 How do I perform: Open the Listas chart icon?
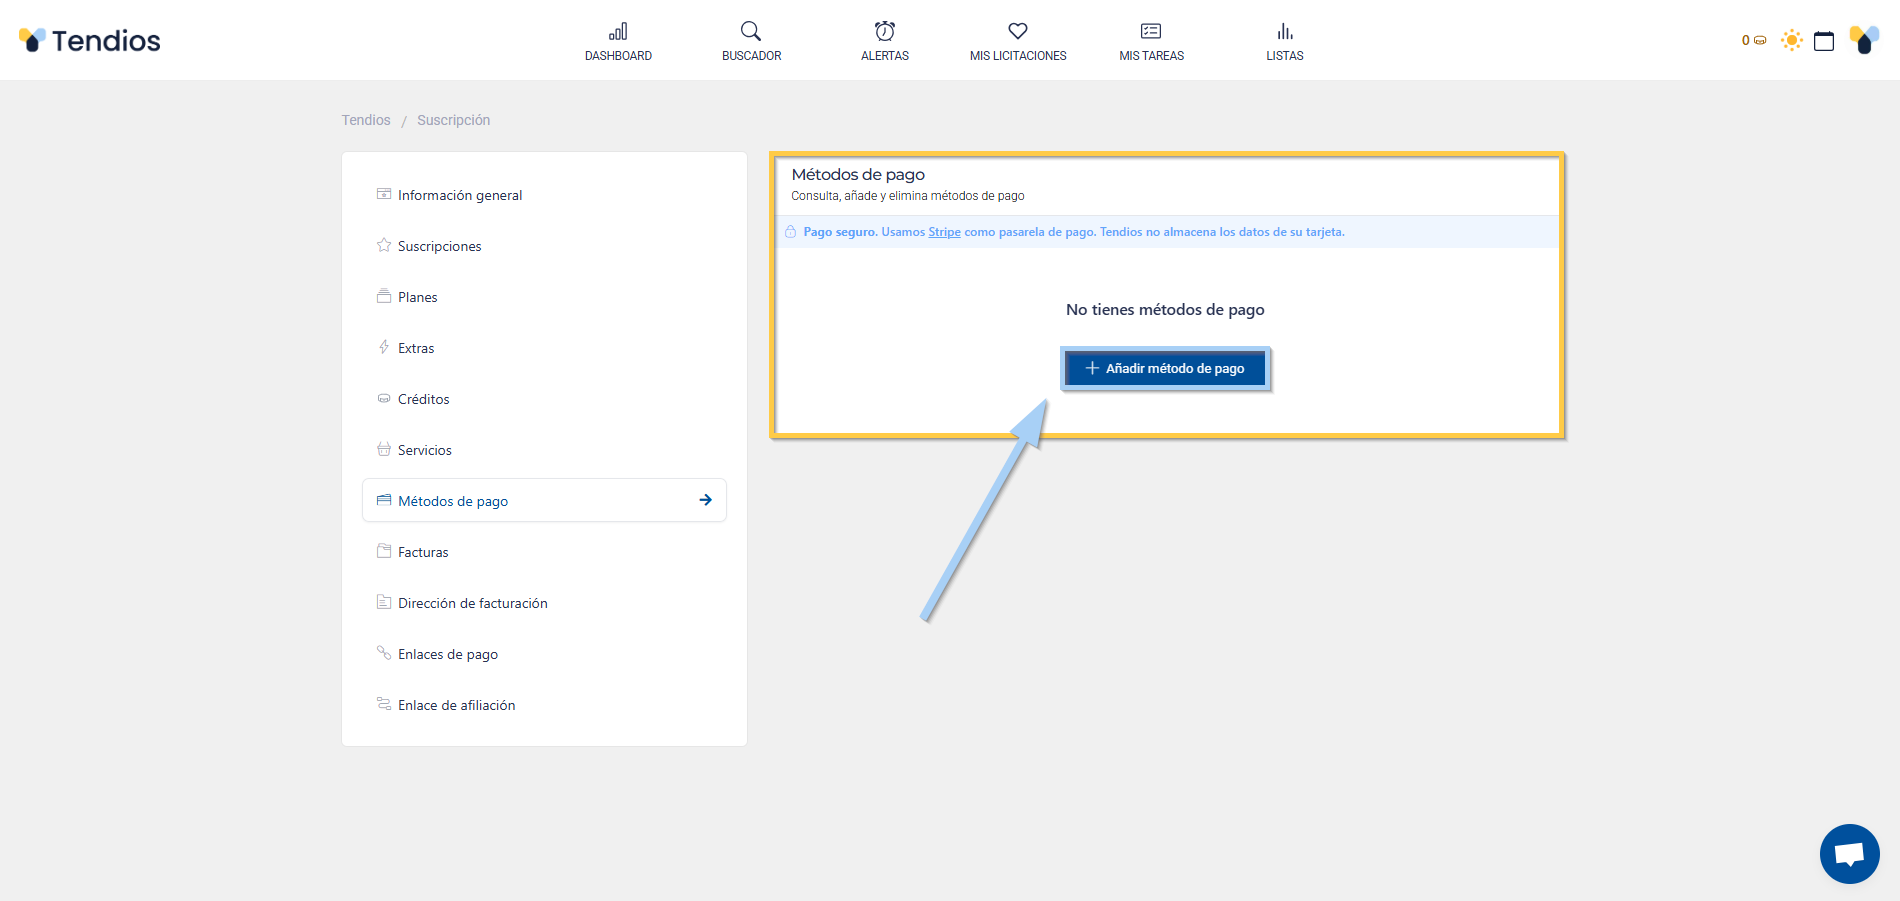(x=1285, y=32)
